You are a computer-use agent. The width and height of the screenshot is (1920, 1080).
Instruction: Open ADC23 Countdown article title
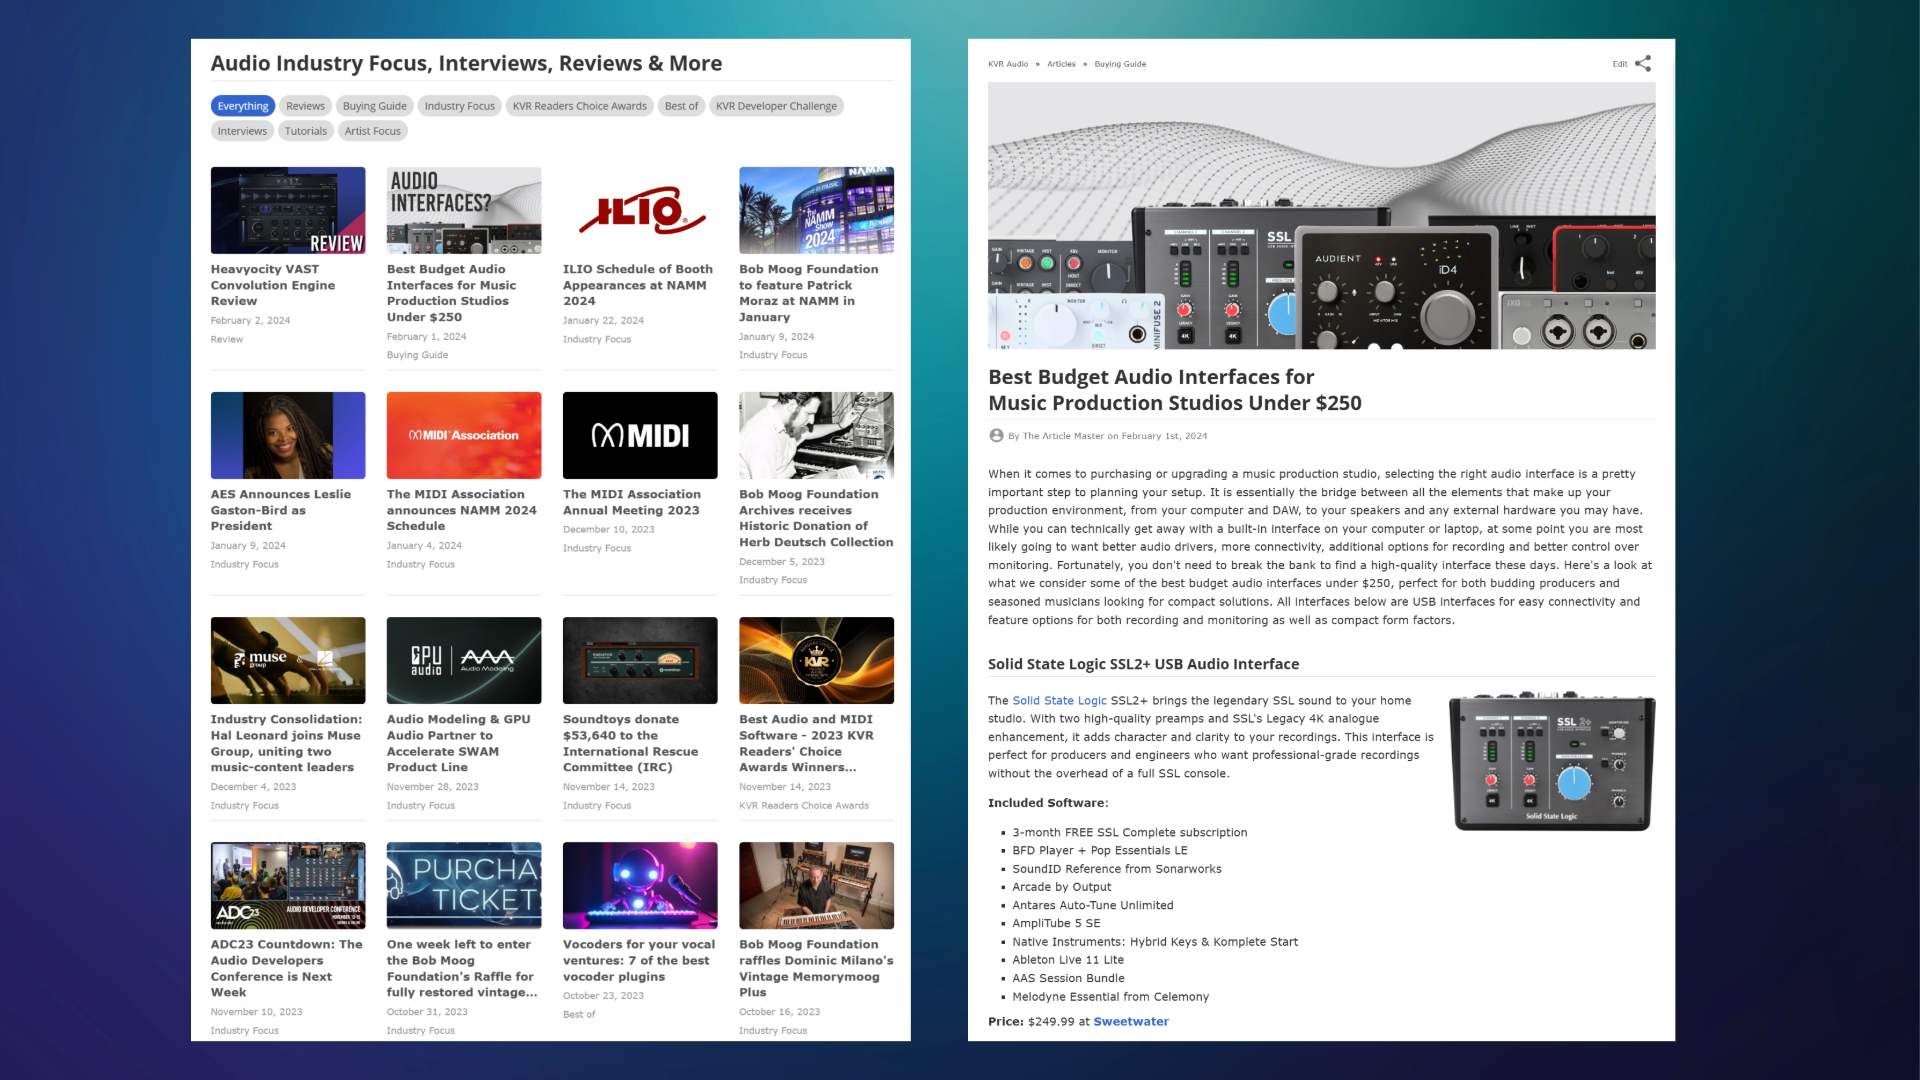click(x=287, y=968)
